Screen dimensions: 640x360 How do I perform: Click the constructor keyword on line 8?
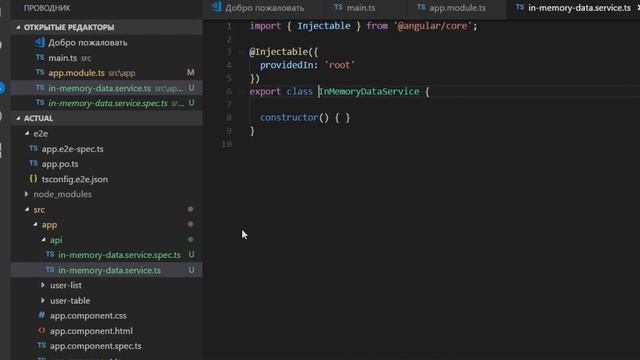pyautogui.click(x=289, y=118)
